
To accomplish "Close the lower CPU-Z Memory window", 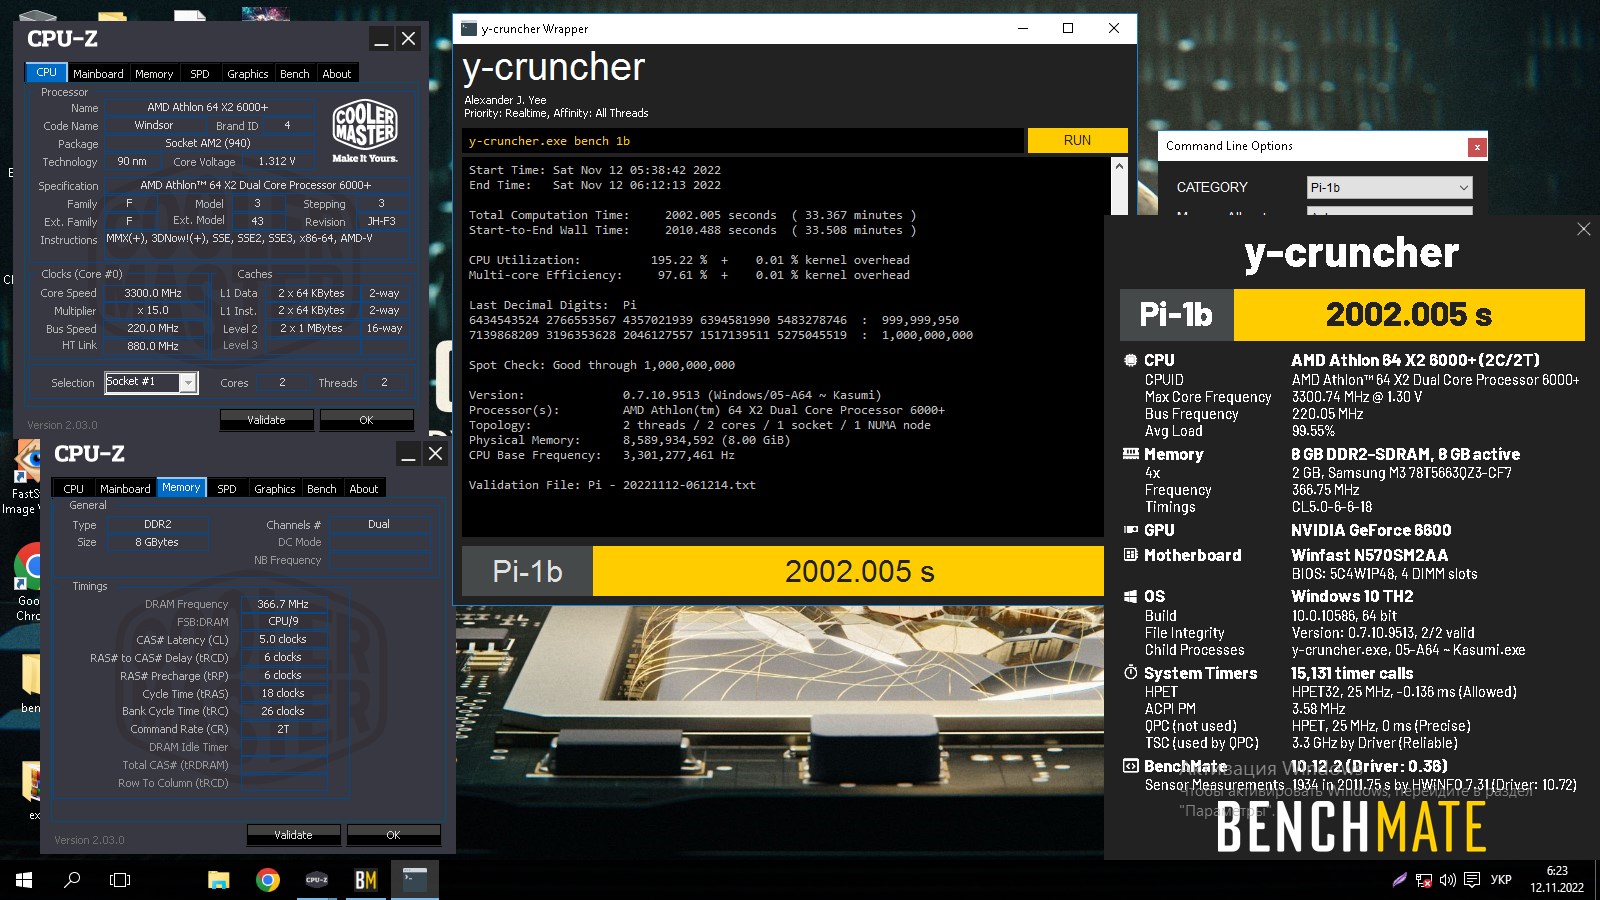I will [x=435, y=454].
